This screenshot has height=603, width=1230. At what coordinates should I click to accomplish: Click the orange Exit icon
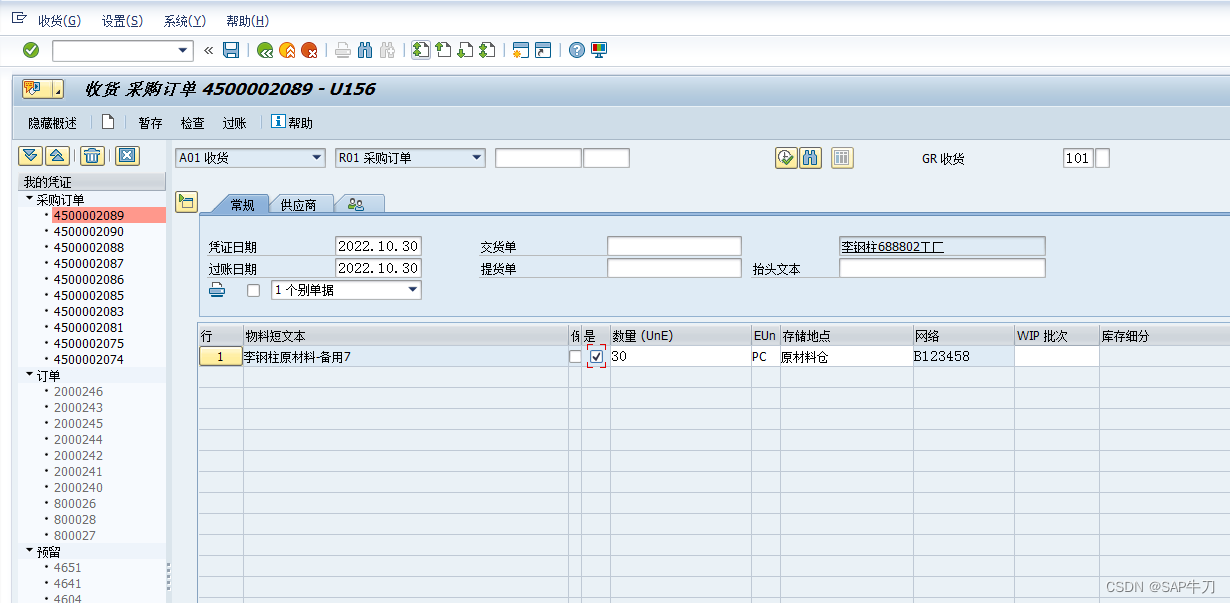point(287,50)
